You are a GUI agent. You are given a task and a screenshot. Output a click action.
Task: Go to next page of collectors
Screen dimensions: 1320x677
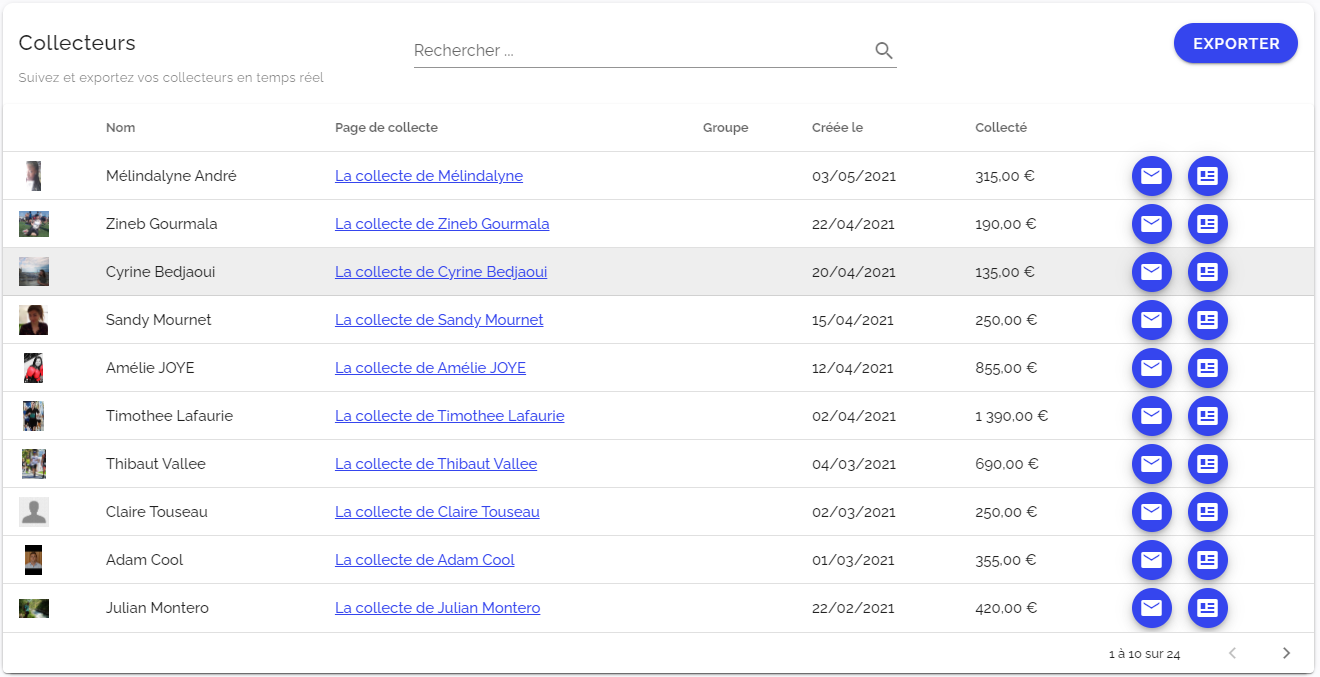click(x=1286, y=653)
